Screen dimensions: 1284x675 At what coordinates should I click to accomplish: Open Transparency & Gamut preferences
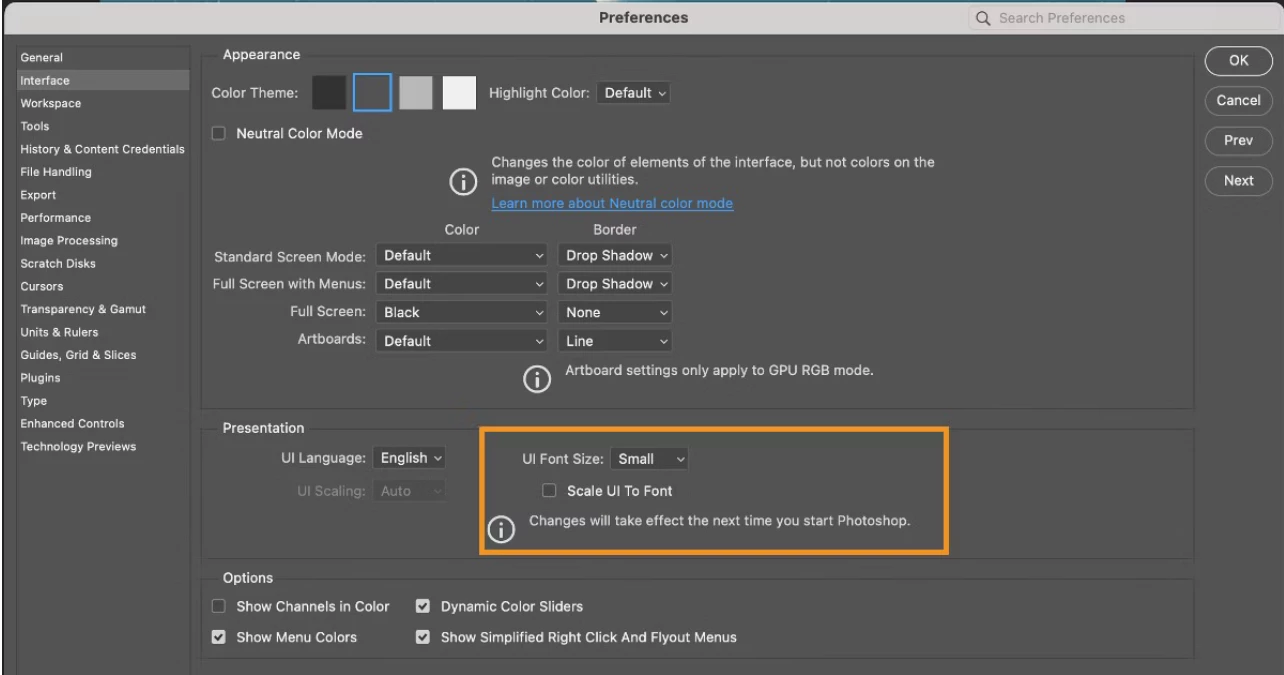click(x=83, y=309)
